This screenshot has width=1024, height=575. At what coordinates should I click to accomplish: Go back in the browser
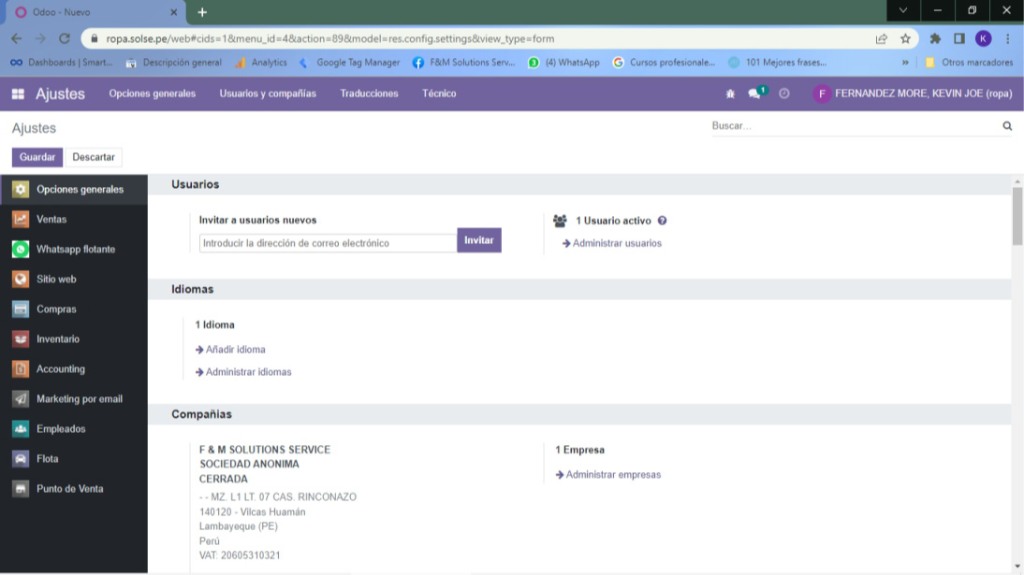(16, 39)
